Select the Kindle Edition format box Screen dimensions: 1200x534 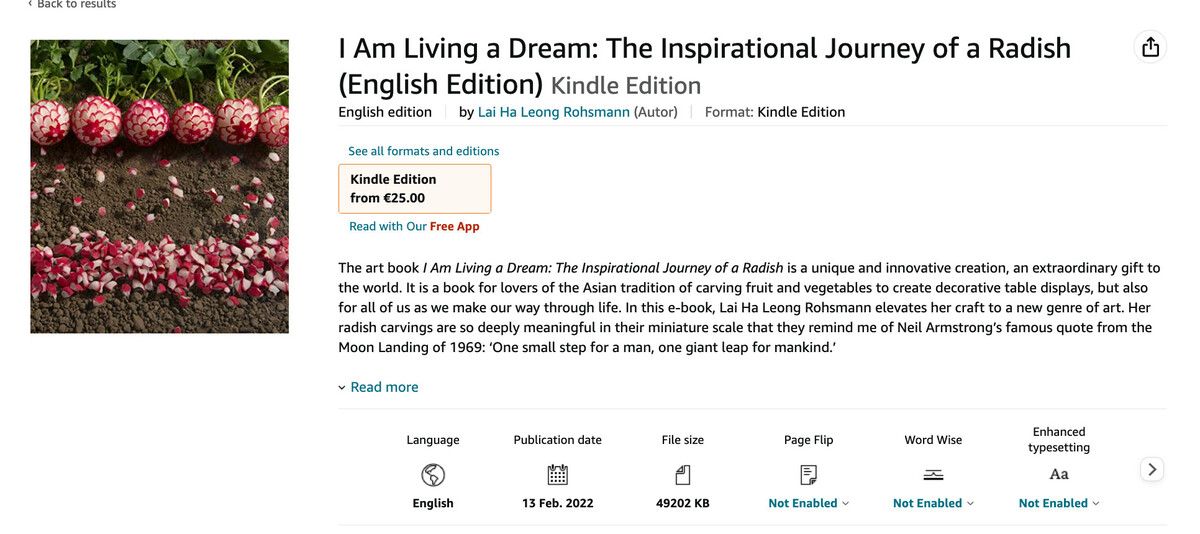tap(415, 189)
